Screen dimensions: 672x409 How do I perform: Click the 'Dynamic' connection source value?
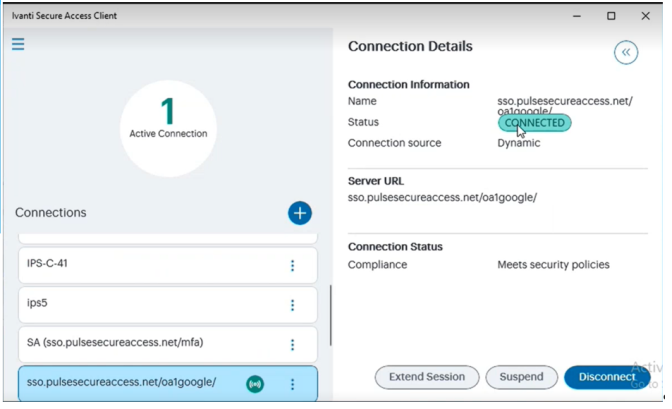coord(519,143)
